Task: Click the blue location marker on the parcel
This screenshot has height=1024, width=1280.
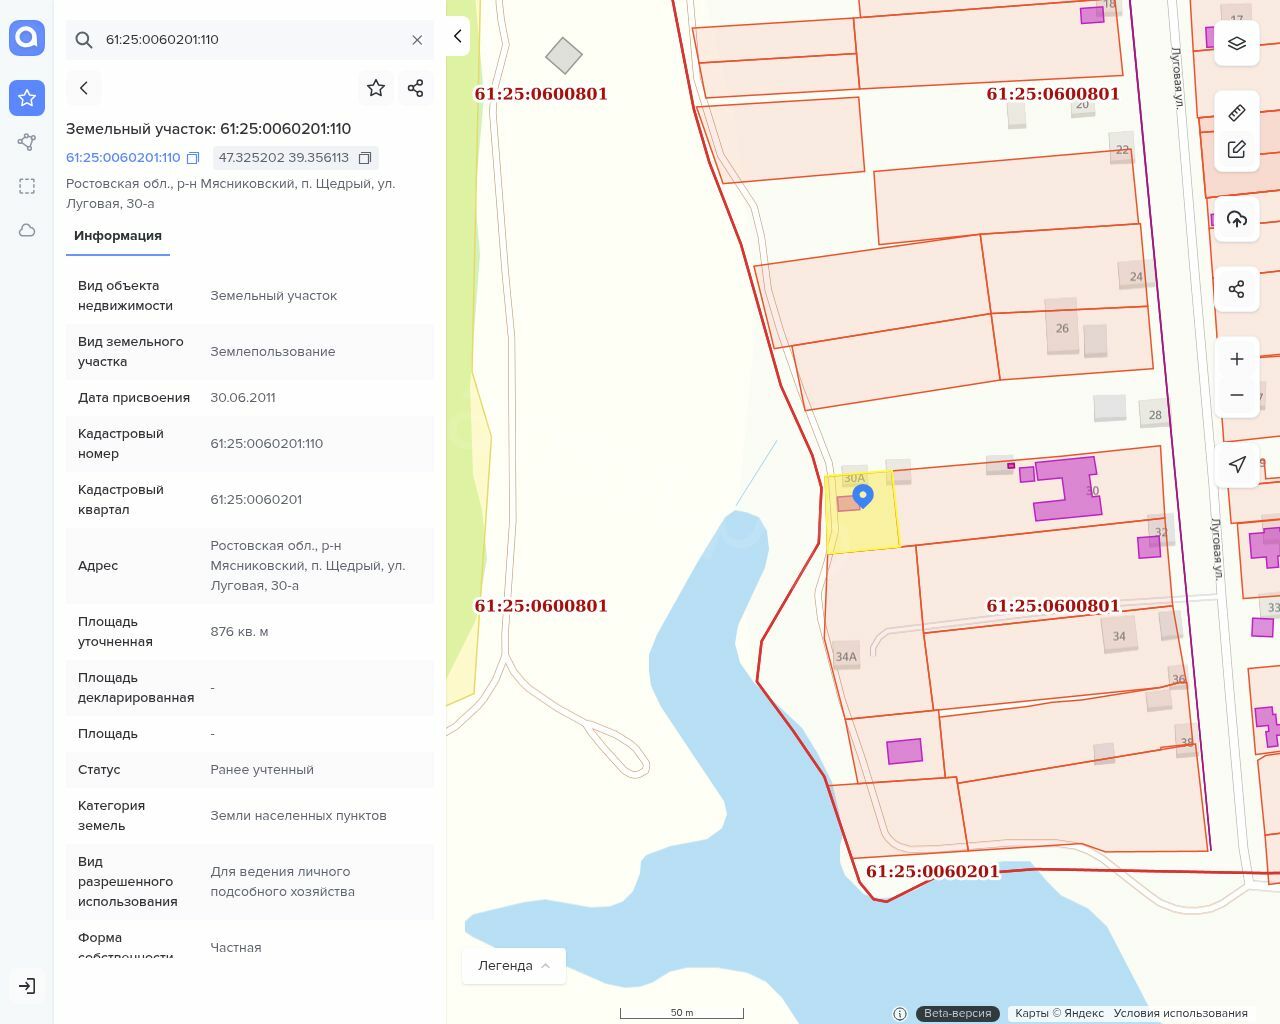Action: click(862, 495)
